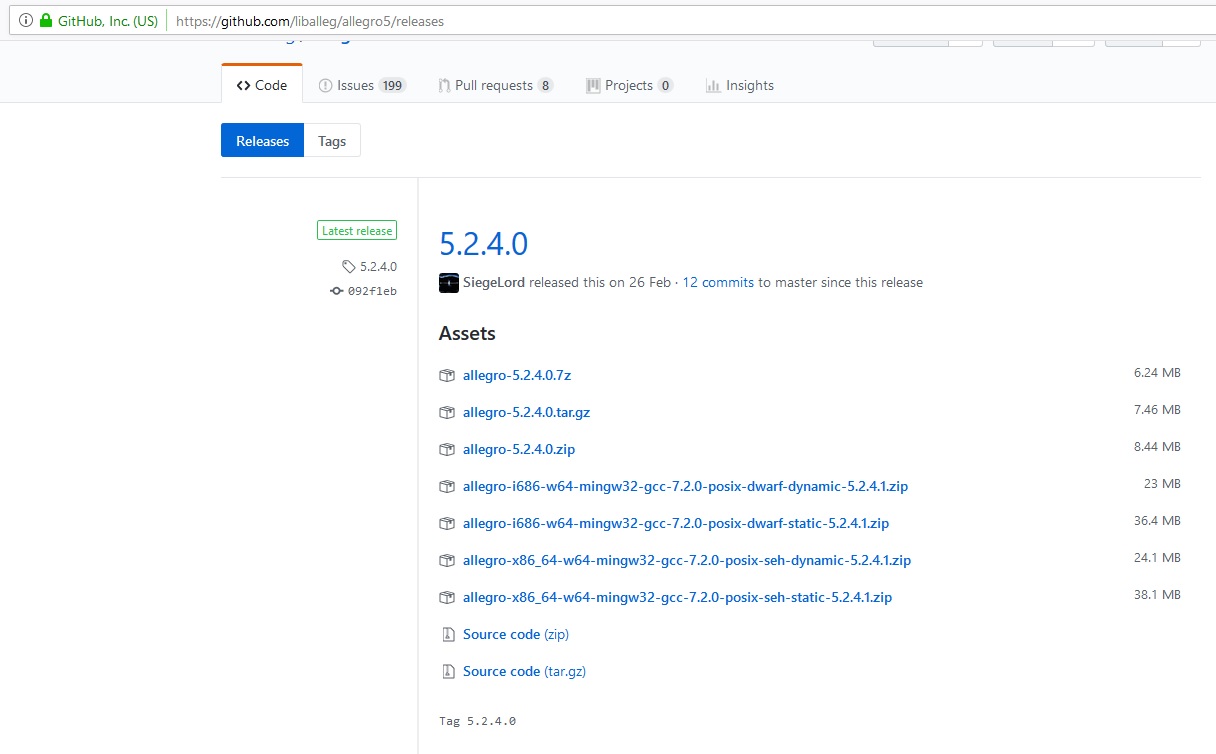This screenshot has height=754, width=1216.
Task: Download the i686 dwarf-dynamic zip build
Action: point(685,486)
